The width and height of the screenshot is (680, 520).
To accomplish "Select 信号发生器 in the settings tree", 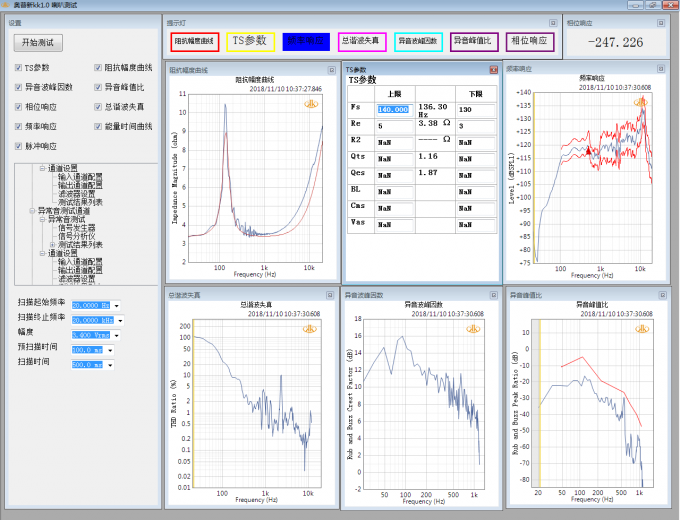I will point(79,228).
